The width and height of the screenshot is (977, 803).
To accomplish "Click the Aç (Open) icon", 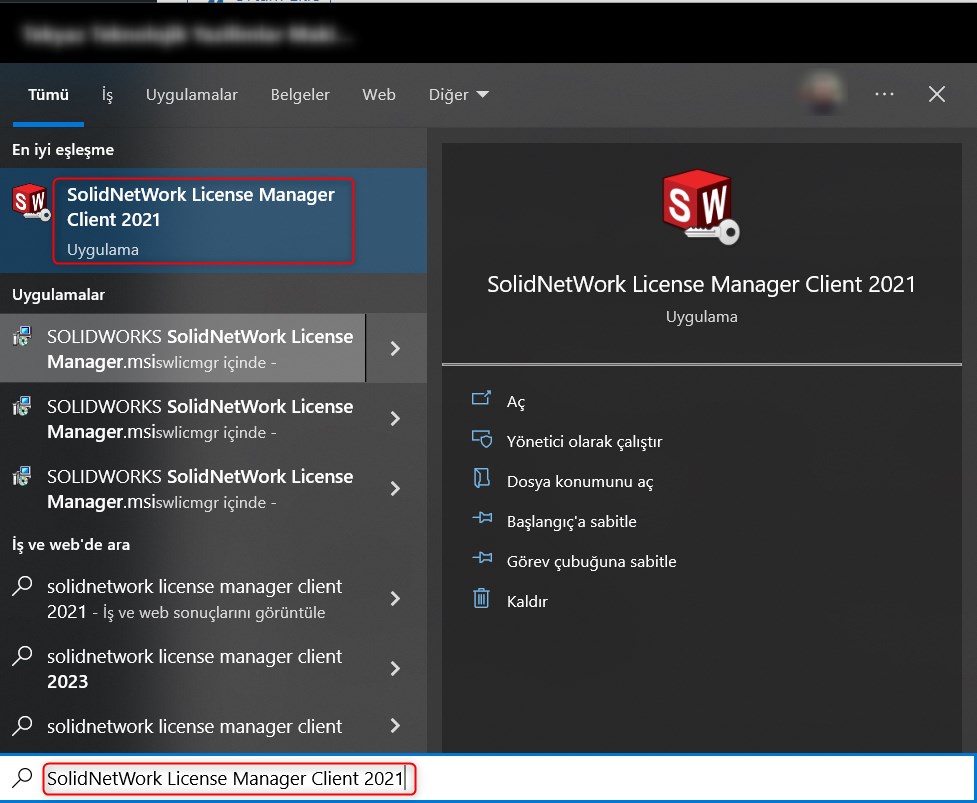I will click(x=481, y=400).
